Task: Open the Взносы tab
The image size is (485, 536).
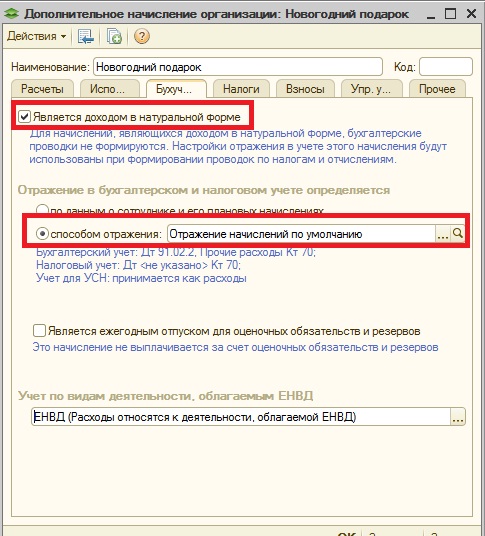Action: click(305, 89)
